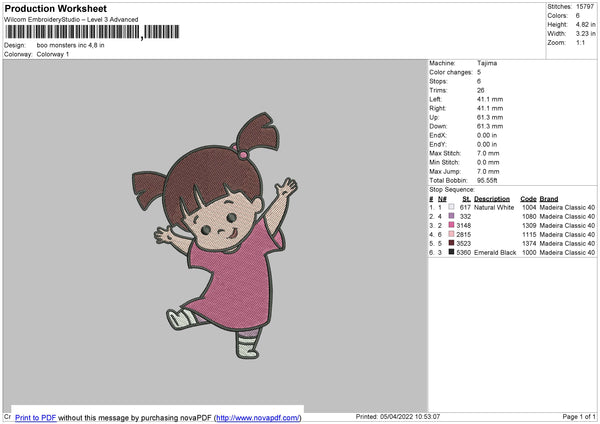Click design name "boo monsters inc 4,8 in"
Image resolution: width=600 pixels, height=424 pixels.
pyautogui.click(x=70, y=45)
